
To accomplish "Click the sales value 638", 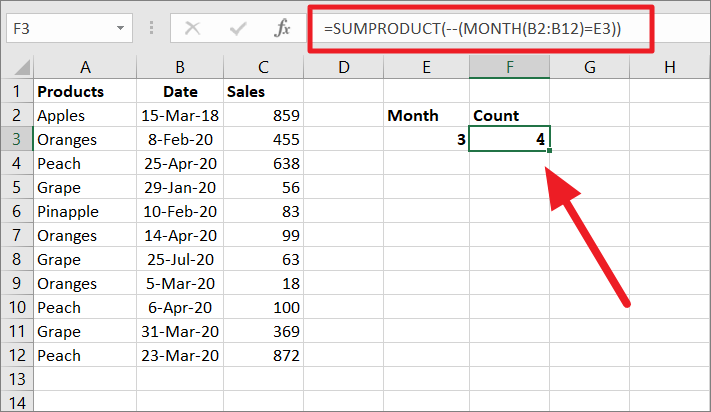I will pyautogui.click(x=263, y=163).
